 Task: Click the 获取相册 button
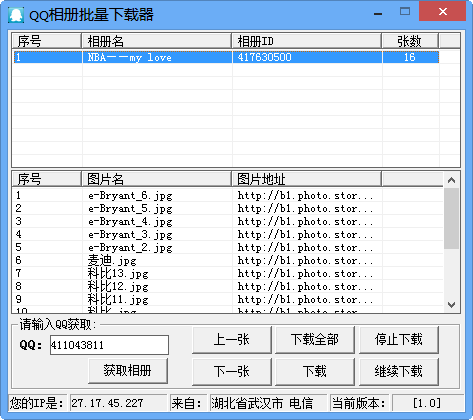pos(128,371)
